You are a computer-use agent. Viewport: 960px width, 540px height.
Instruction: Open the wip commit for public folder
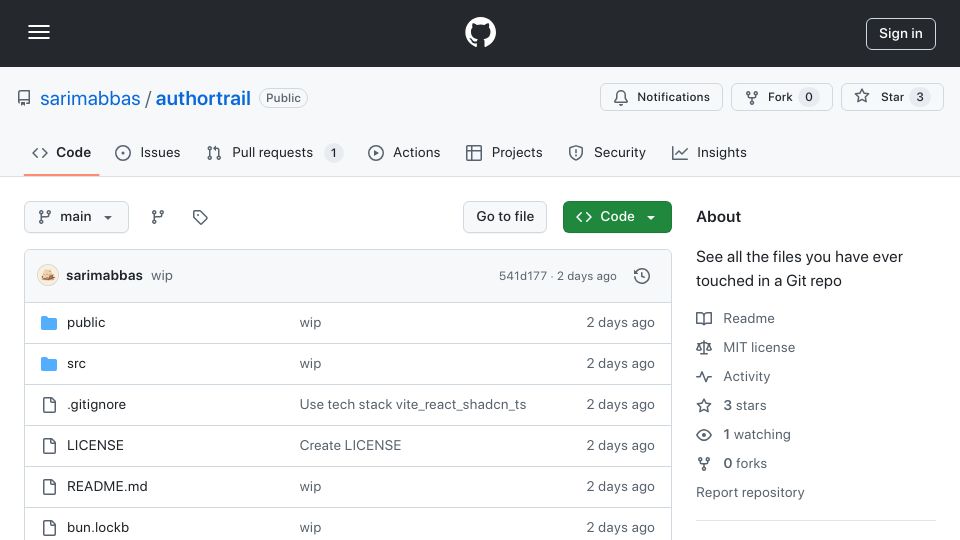point(310,323)
